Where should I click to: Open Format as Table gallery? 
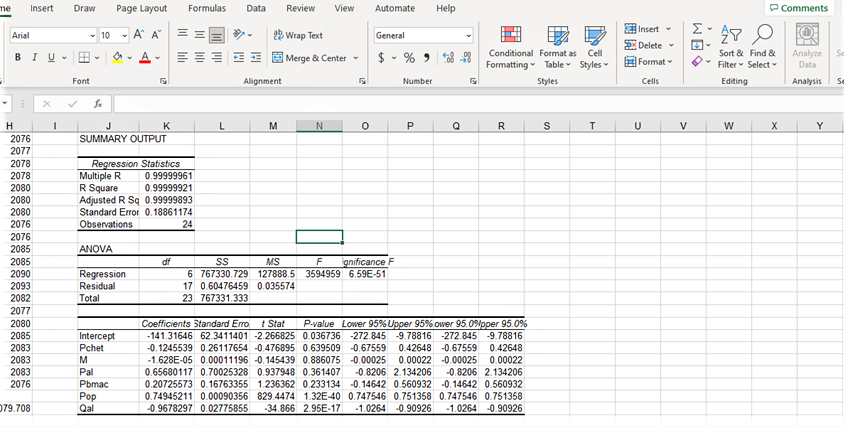click(x=558, y=47)
